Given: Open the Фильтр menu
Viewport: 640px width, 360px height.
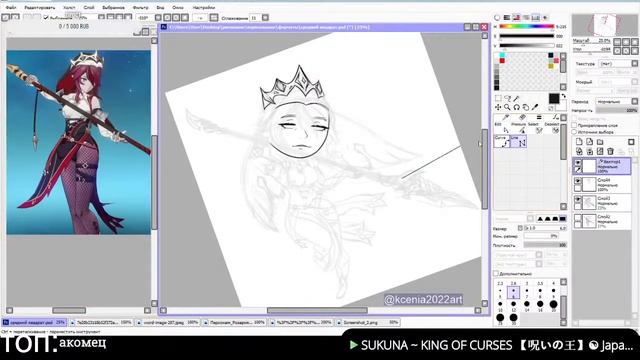Looking at the screenshot, I should (x=141, y=7).
